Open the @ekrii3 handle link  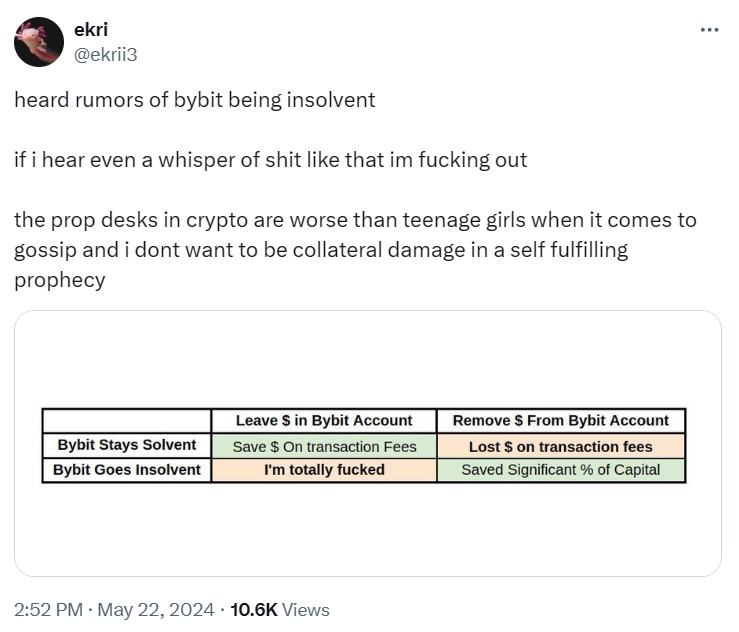(x=106, y=54)
